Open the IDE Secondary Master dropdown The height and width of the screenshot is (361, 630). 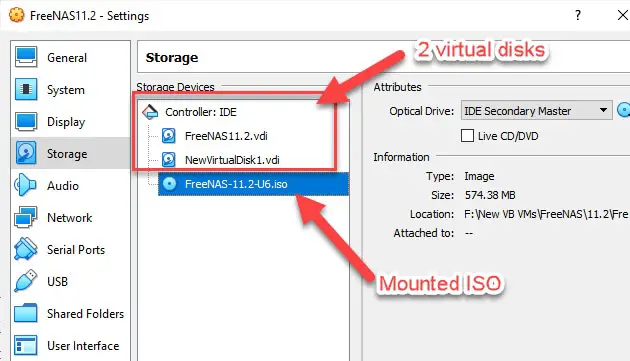pos(536,110)
